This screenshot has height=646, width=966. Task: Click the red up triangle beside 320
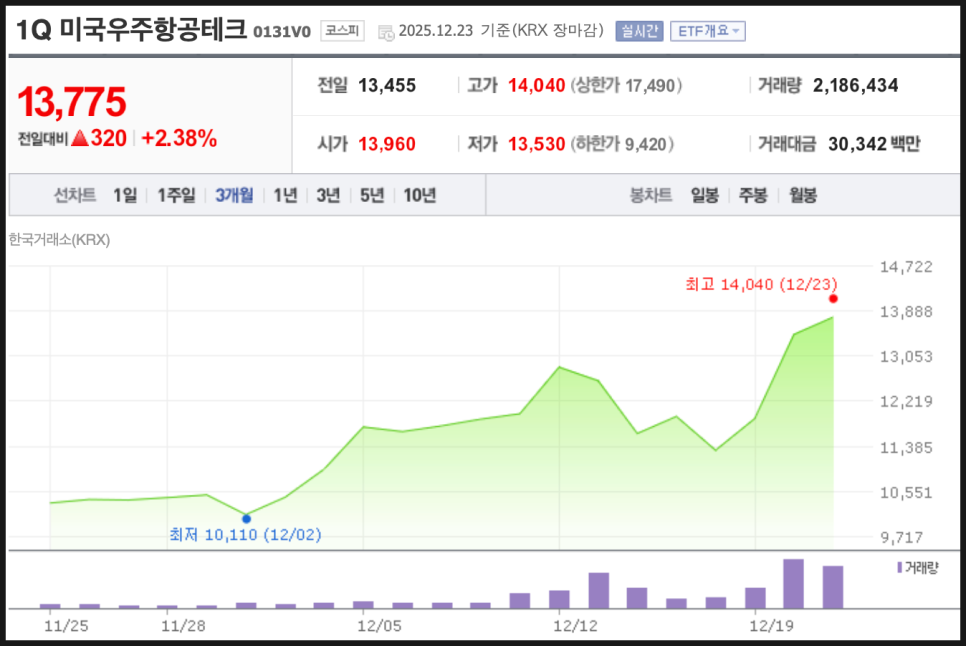79,139
